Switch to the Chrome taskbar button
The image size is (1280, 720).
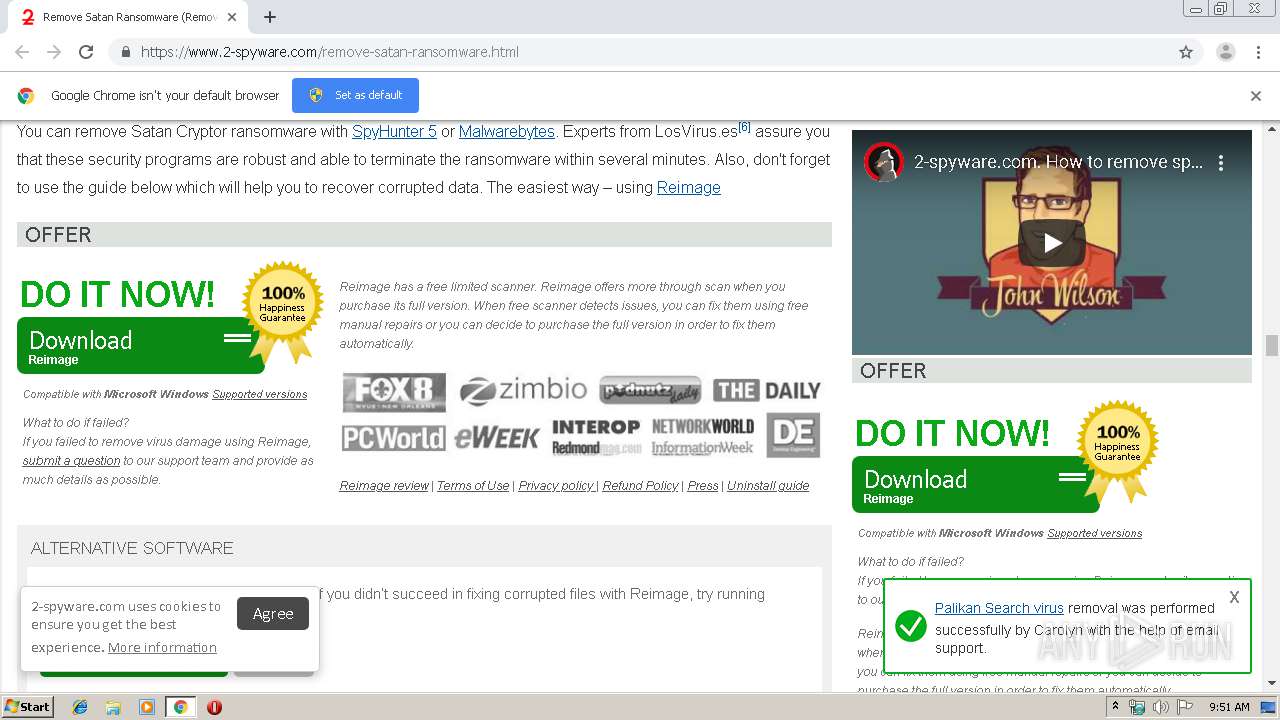(180, 707)
